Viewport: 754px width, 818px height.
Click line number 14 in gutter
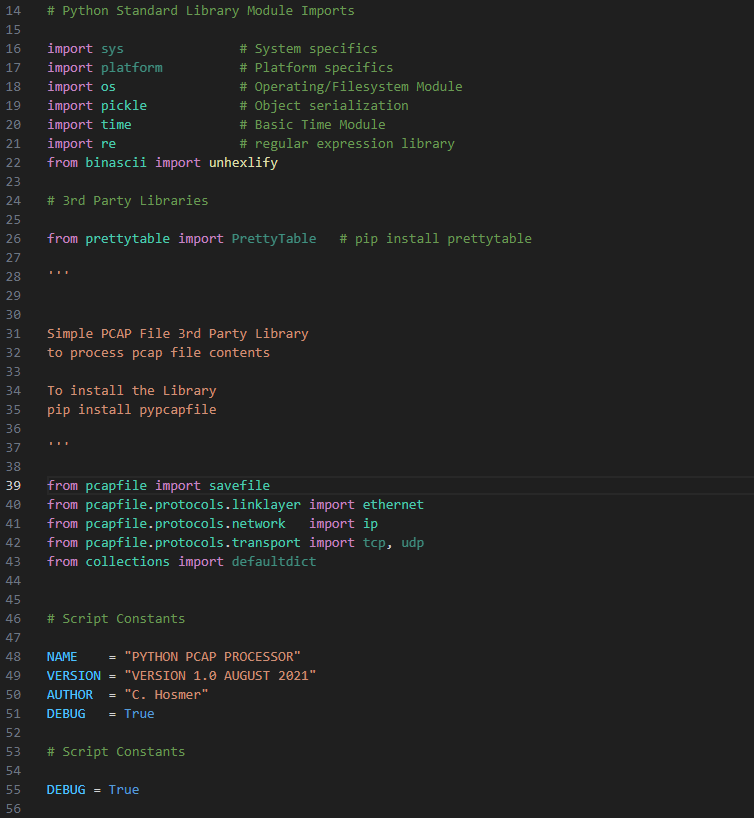tap(13, 11)
